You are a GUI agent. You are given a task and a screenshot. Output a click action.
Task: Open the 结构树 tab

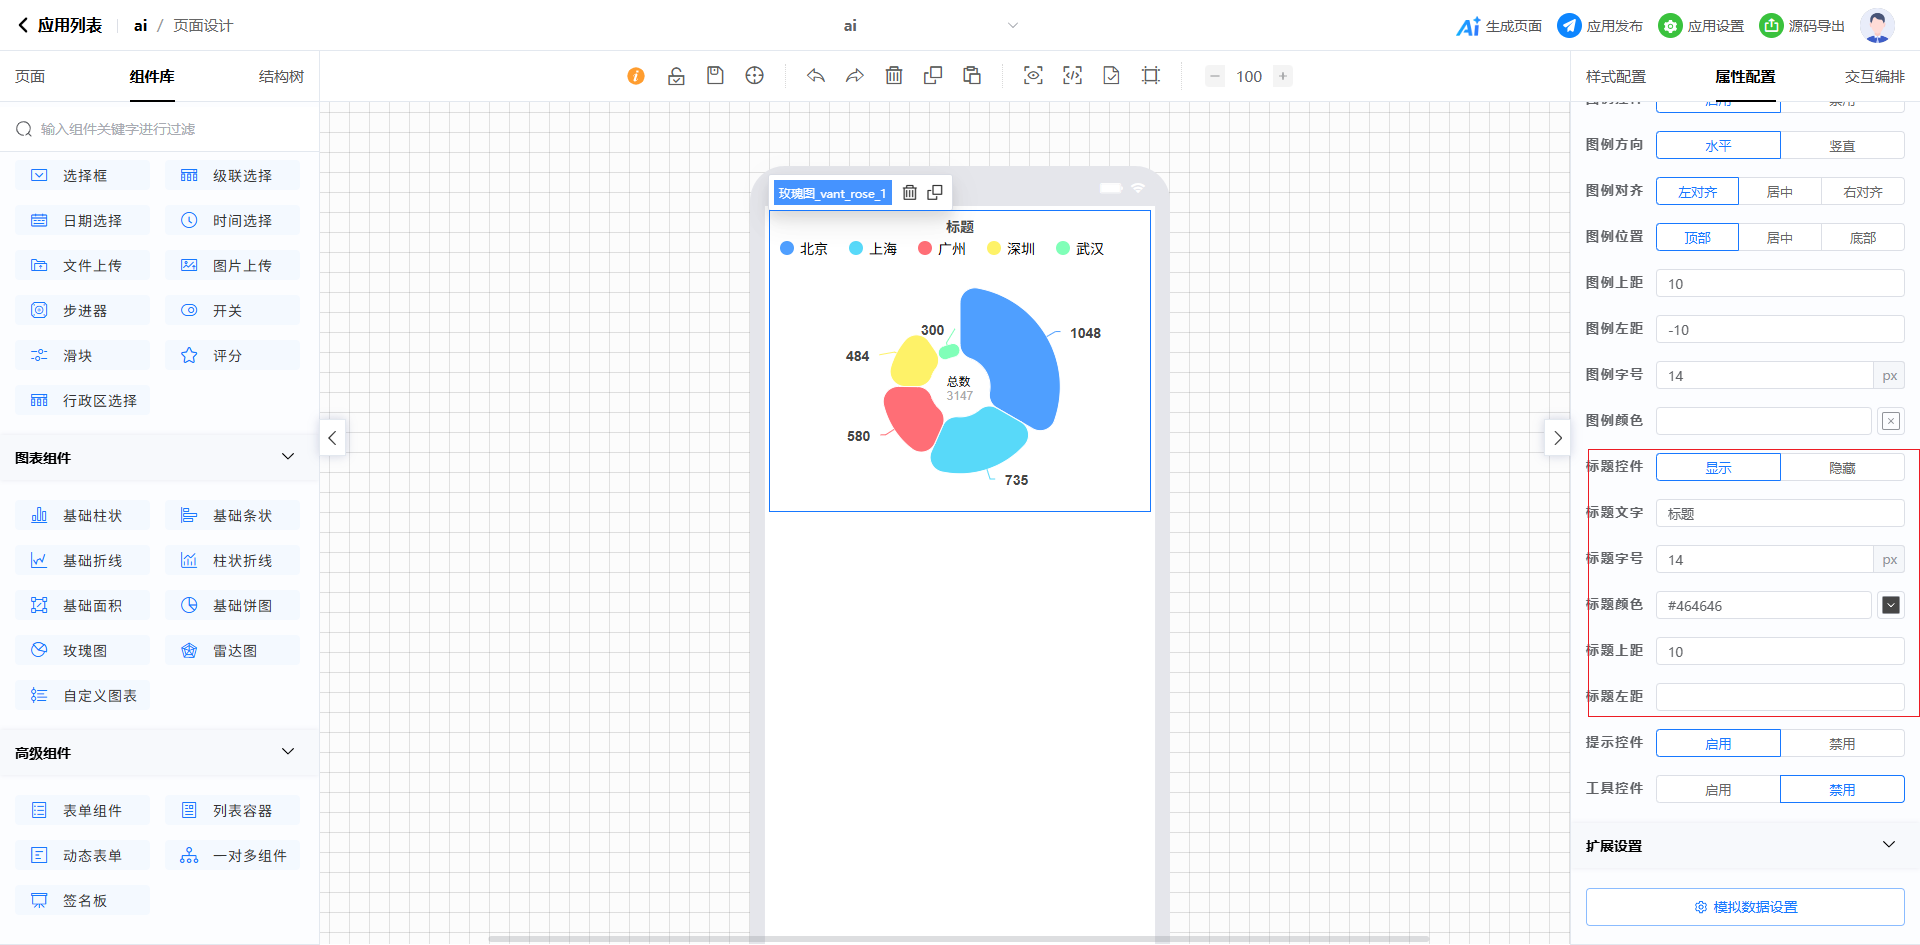coord(281,77)
